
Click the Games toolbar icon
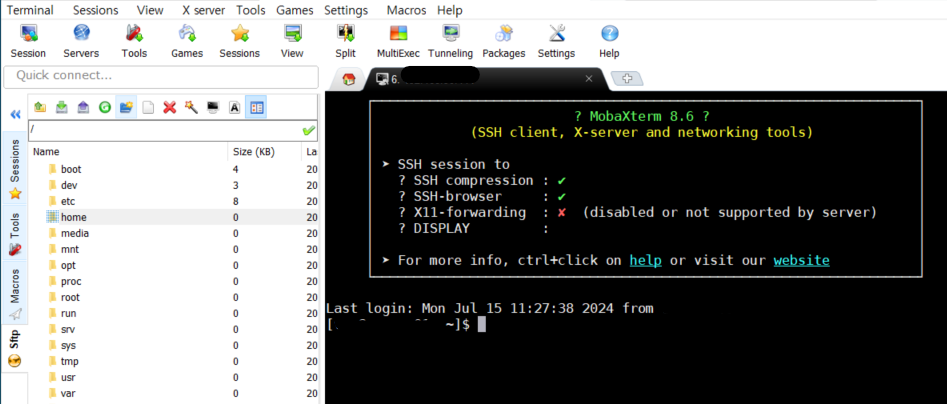click(x=187, y=41)
